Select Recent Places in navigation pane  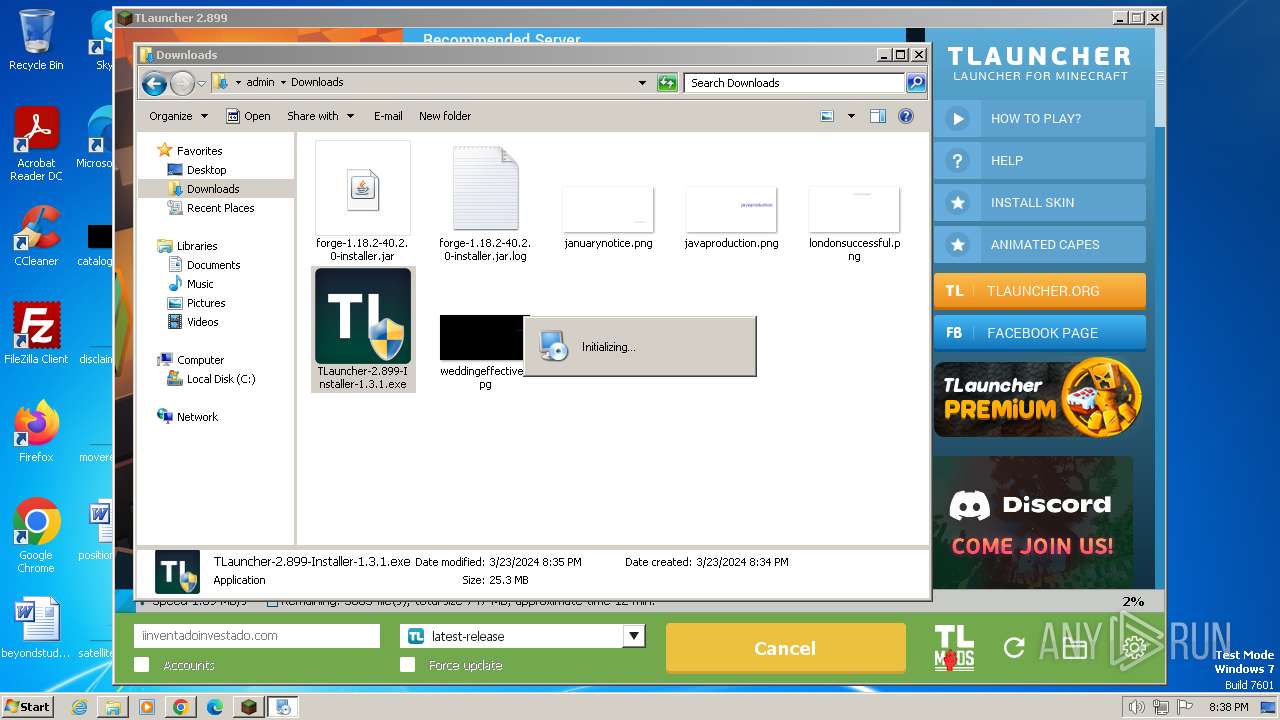pos(220,208)
